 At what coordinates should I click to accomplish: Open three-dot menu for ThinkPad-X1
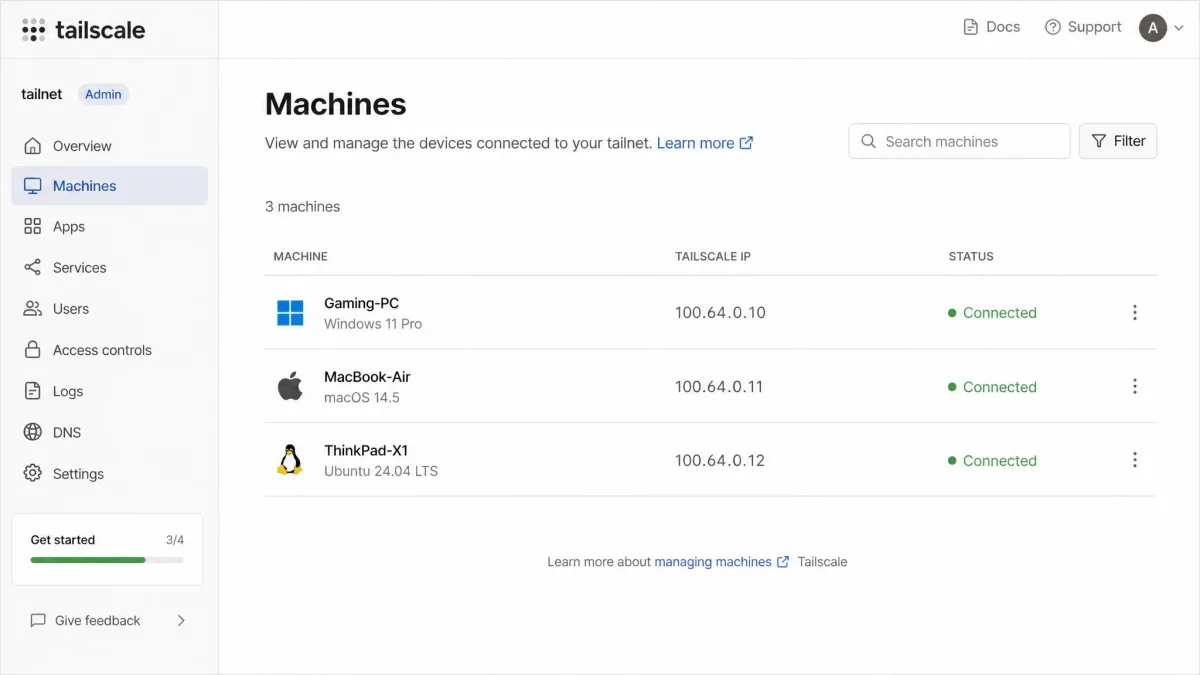[1135, 460]
